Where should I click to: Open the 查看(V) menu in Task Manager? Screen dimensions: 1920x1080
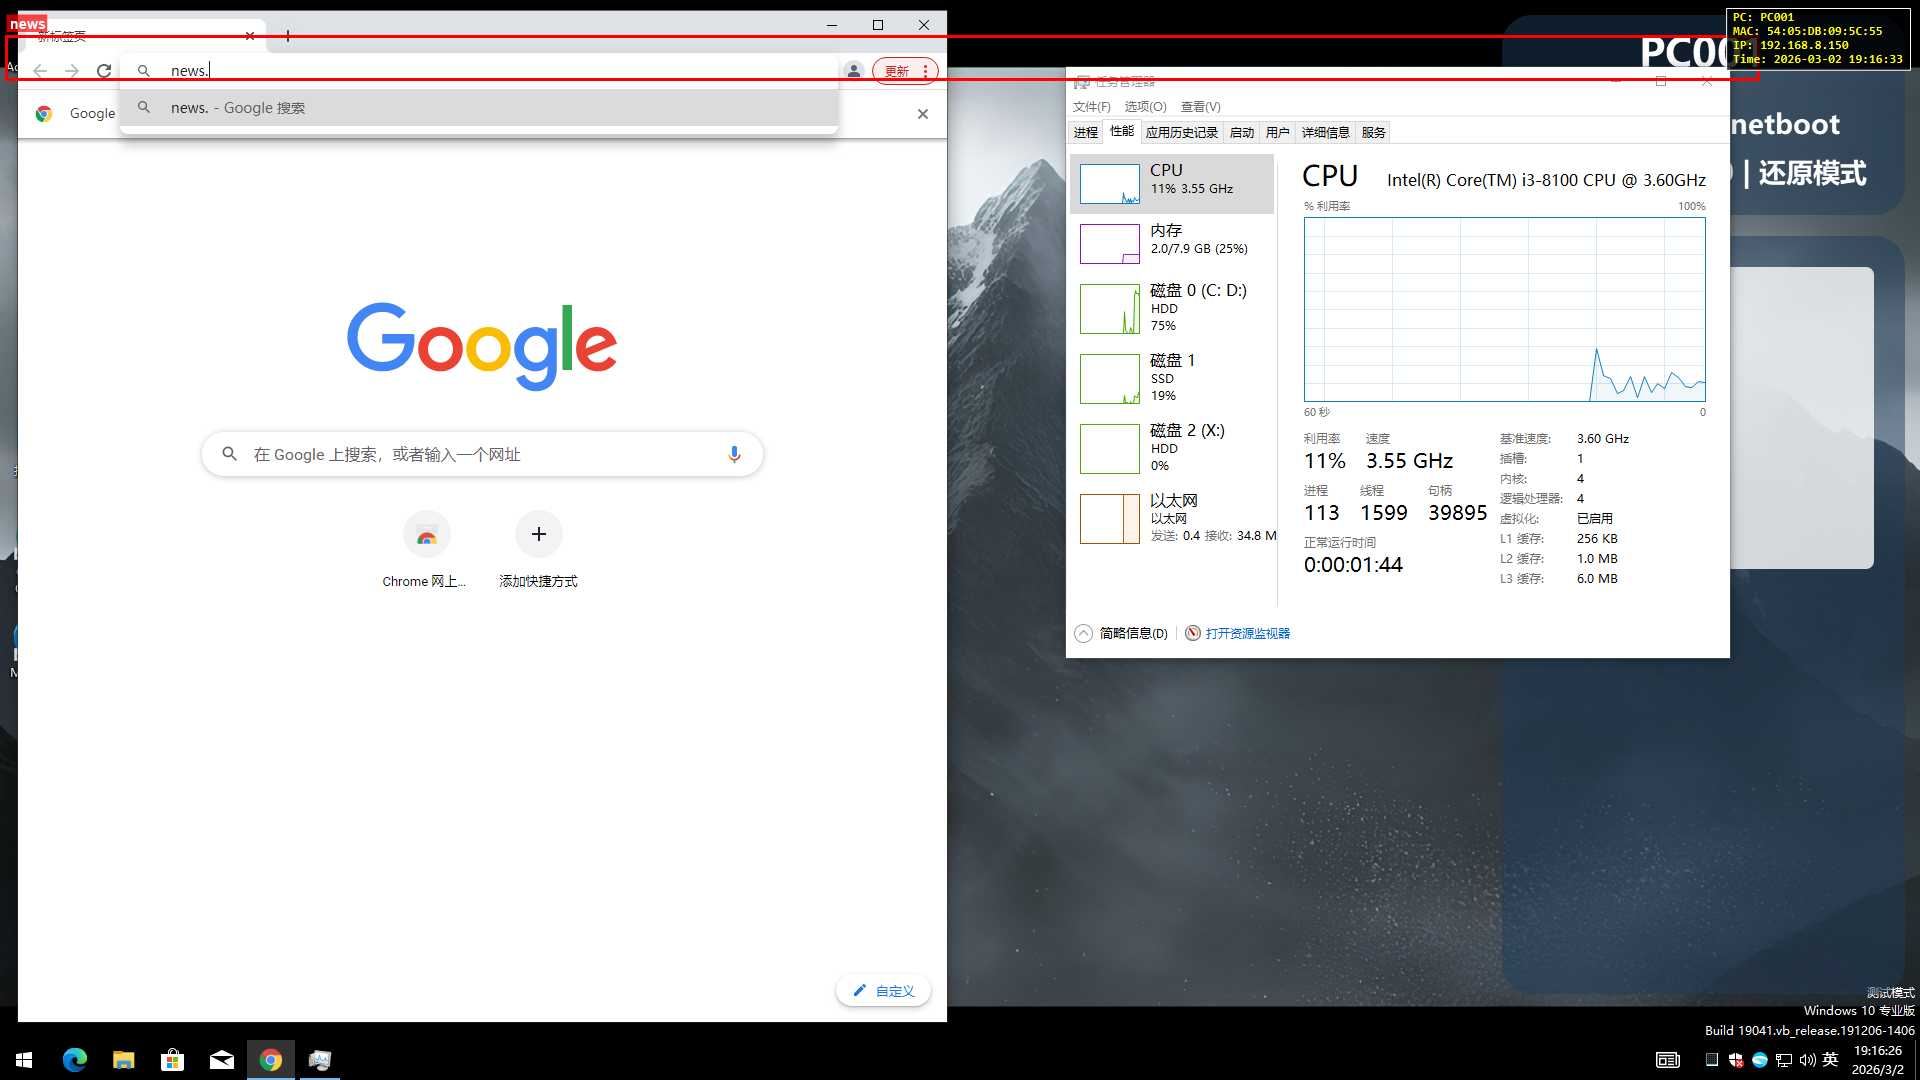pyautogui.click(x=1200, y=107)
